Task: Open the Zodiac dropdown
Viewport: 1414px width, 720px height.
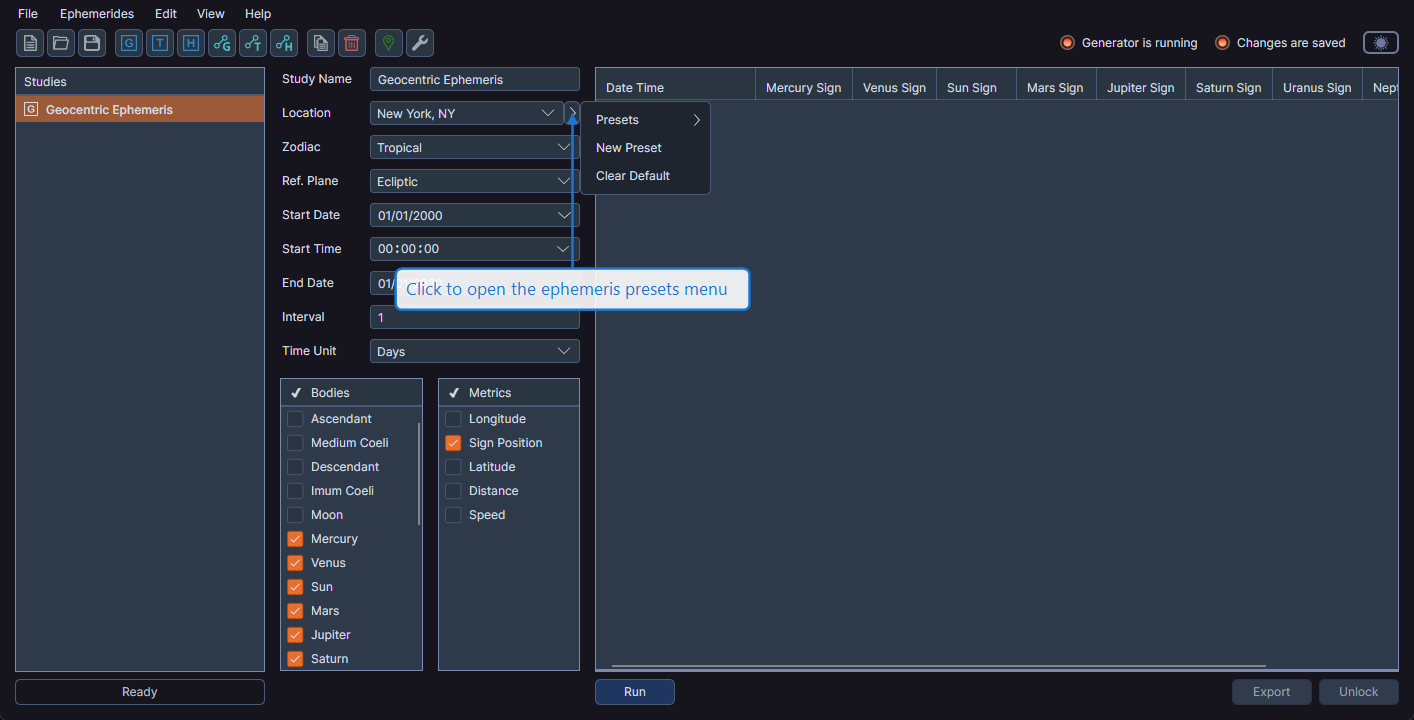Action: click(x=473, y=147)
